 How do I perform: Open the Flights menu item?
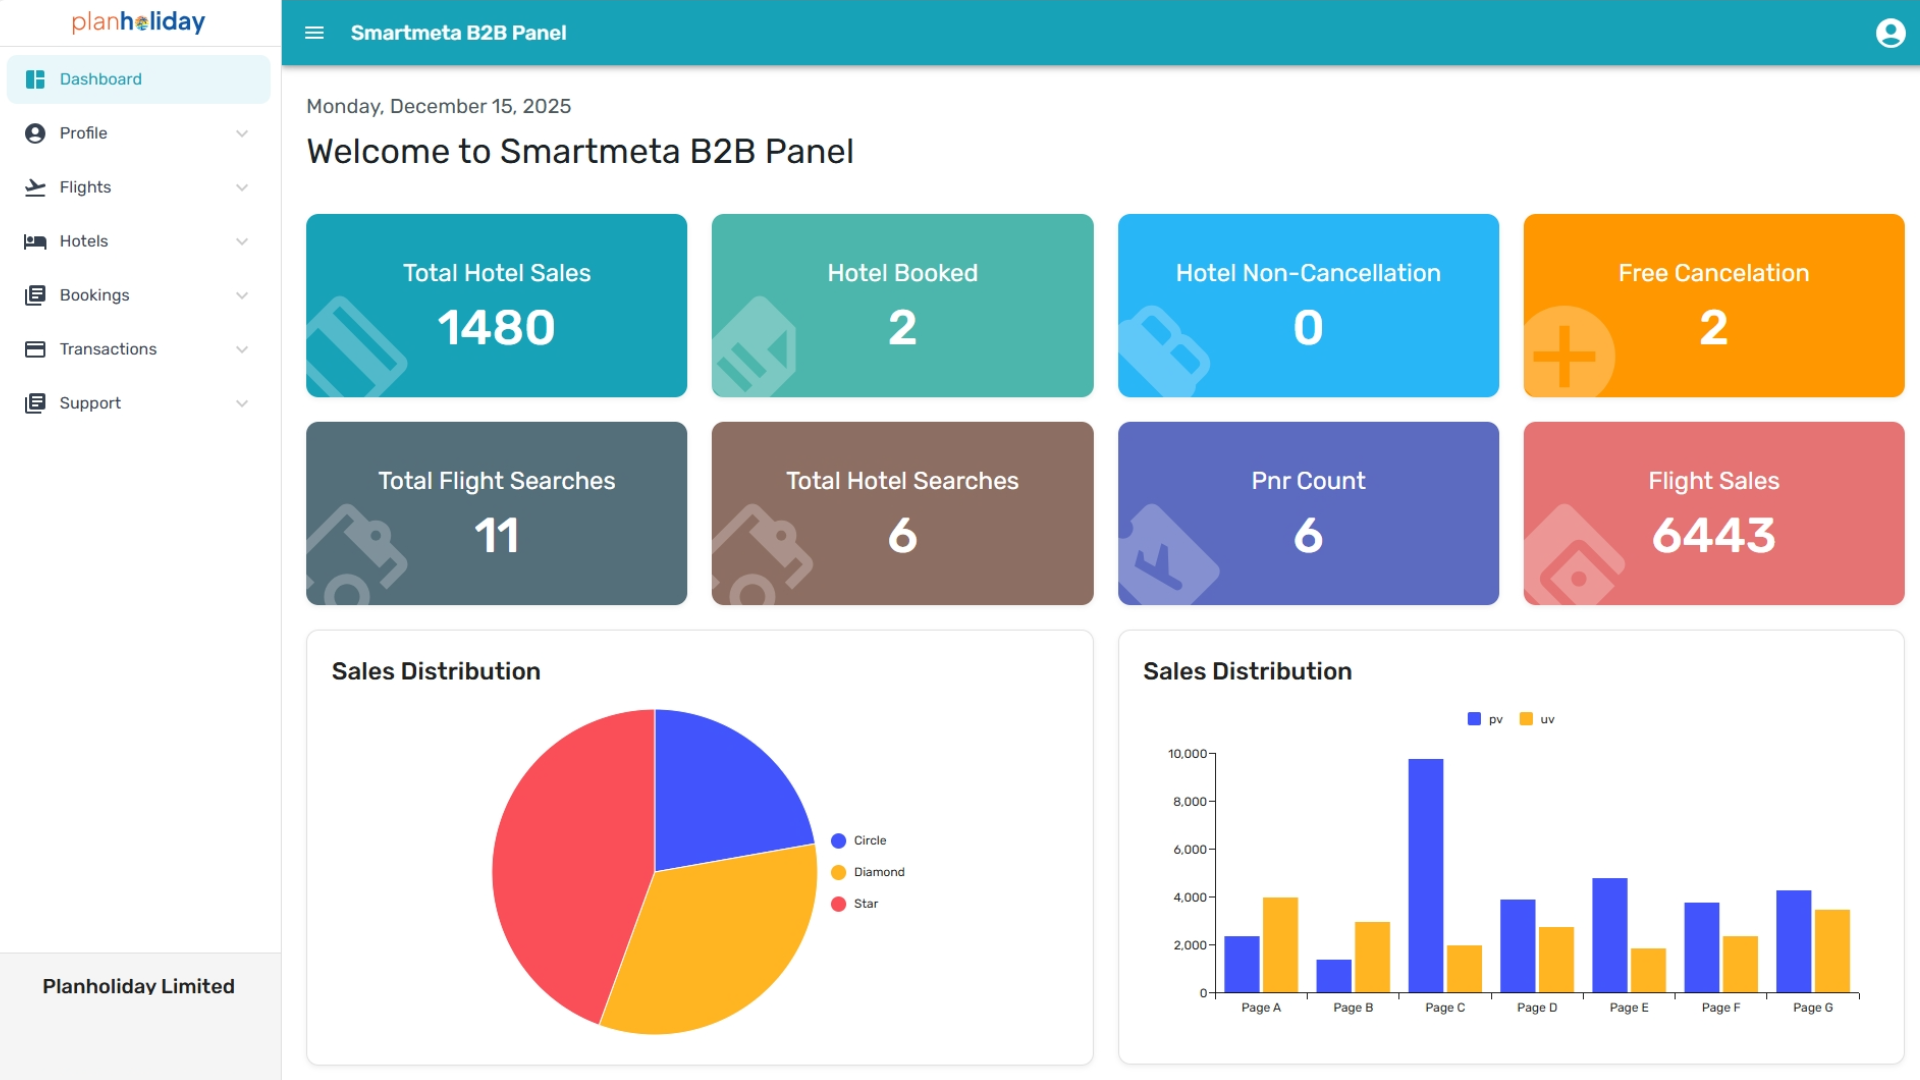click(x=138, y=187)
